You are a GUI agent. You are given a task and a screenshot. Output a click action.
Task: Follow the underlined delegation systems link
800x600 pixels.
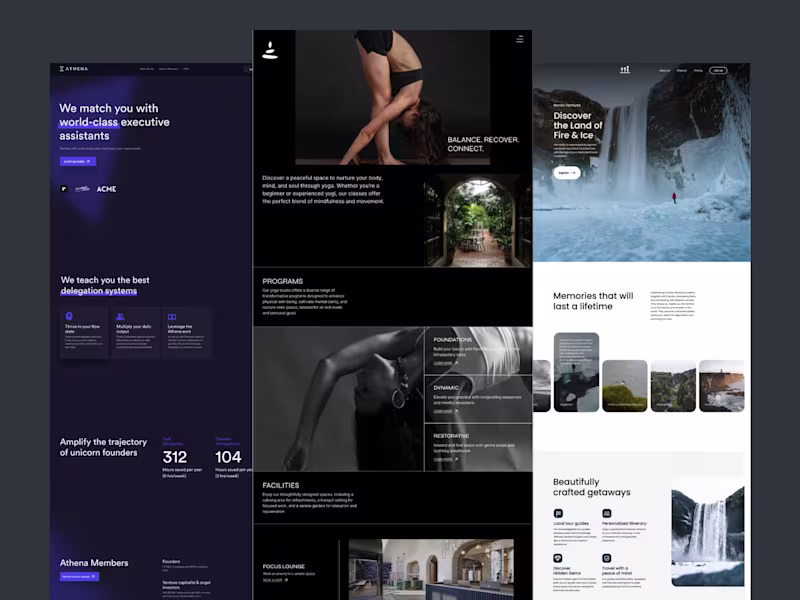point(100,291)
